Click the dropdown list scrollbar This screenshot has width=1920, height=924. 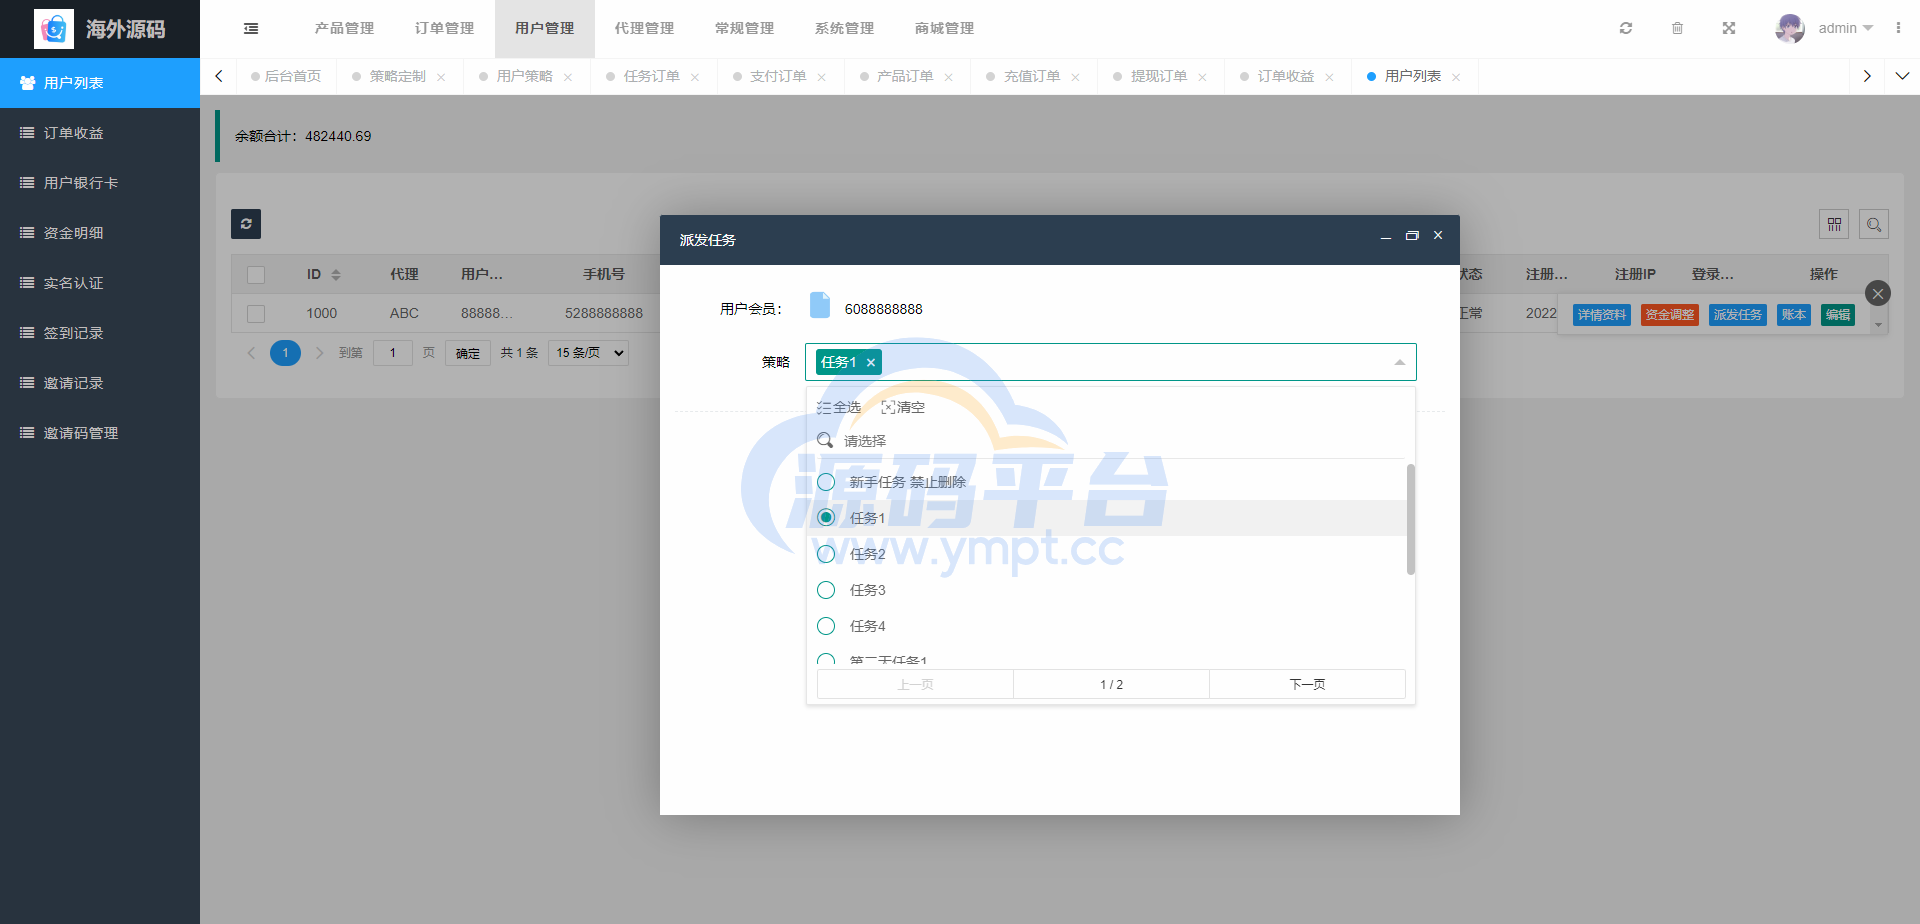click(1411, 519)
